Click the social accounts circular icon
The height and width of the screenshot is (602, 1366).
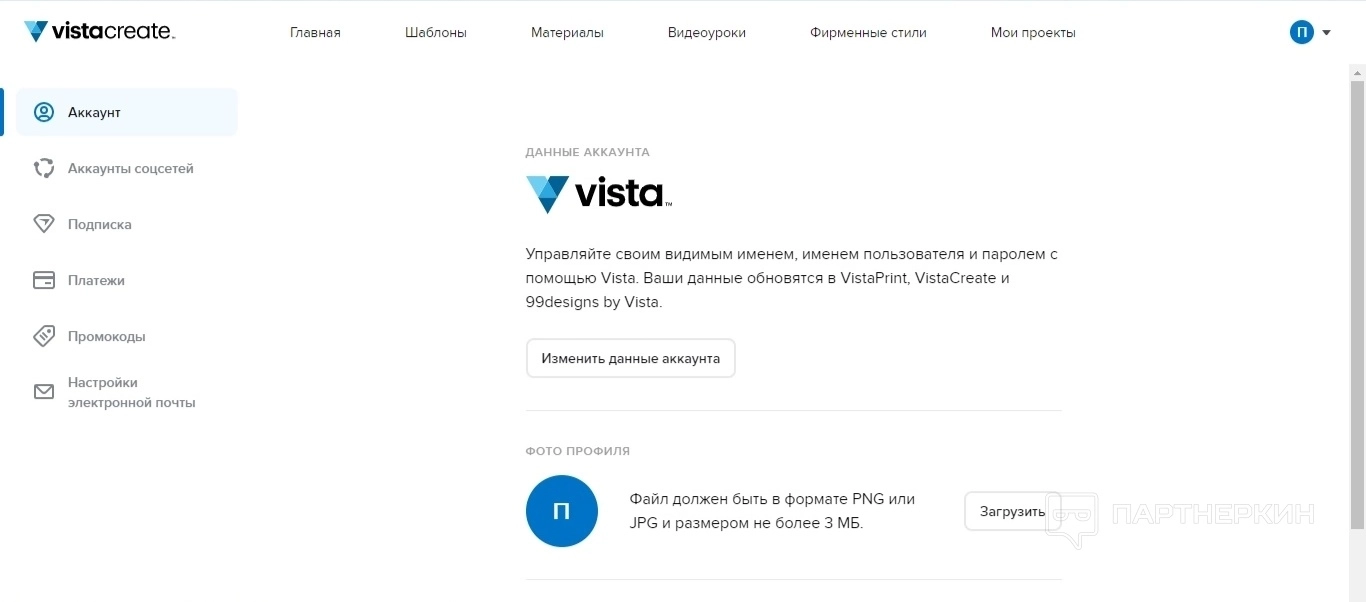click(x=44, y=168)
